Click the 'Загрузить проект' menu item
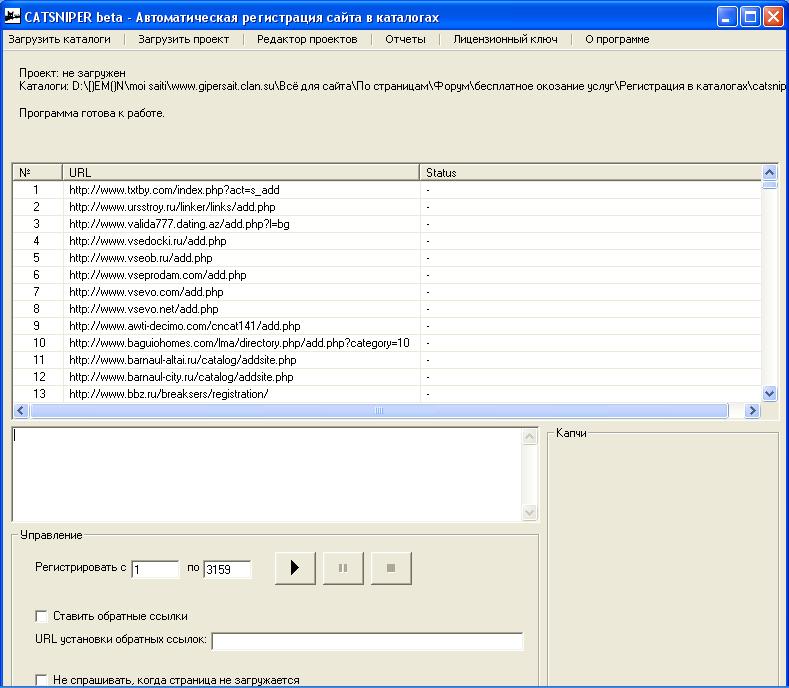Viewport: 789px width, 688px height. pos(184,39)
